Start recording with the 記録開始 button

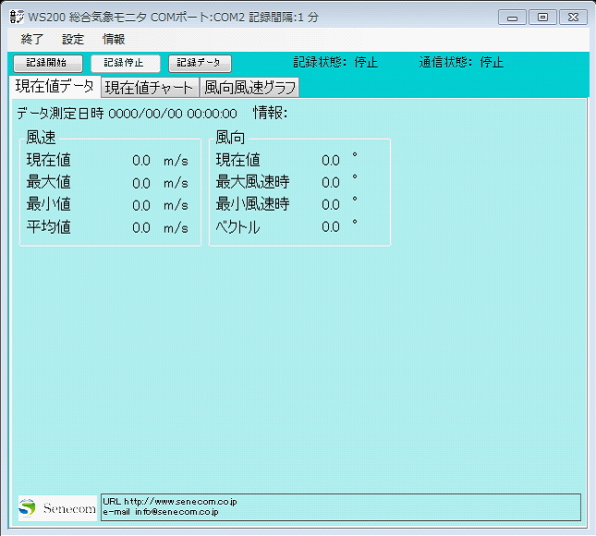click(x=48, y=63)
